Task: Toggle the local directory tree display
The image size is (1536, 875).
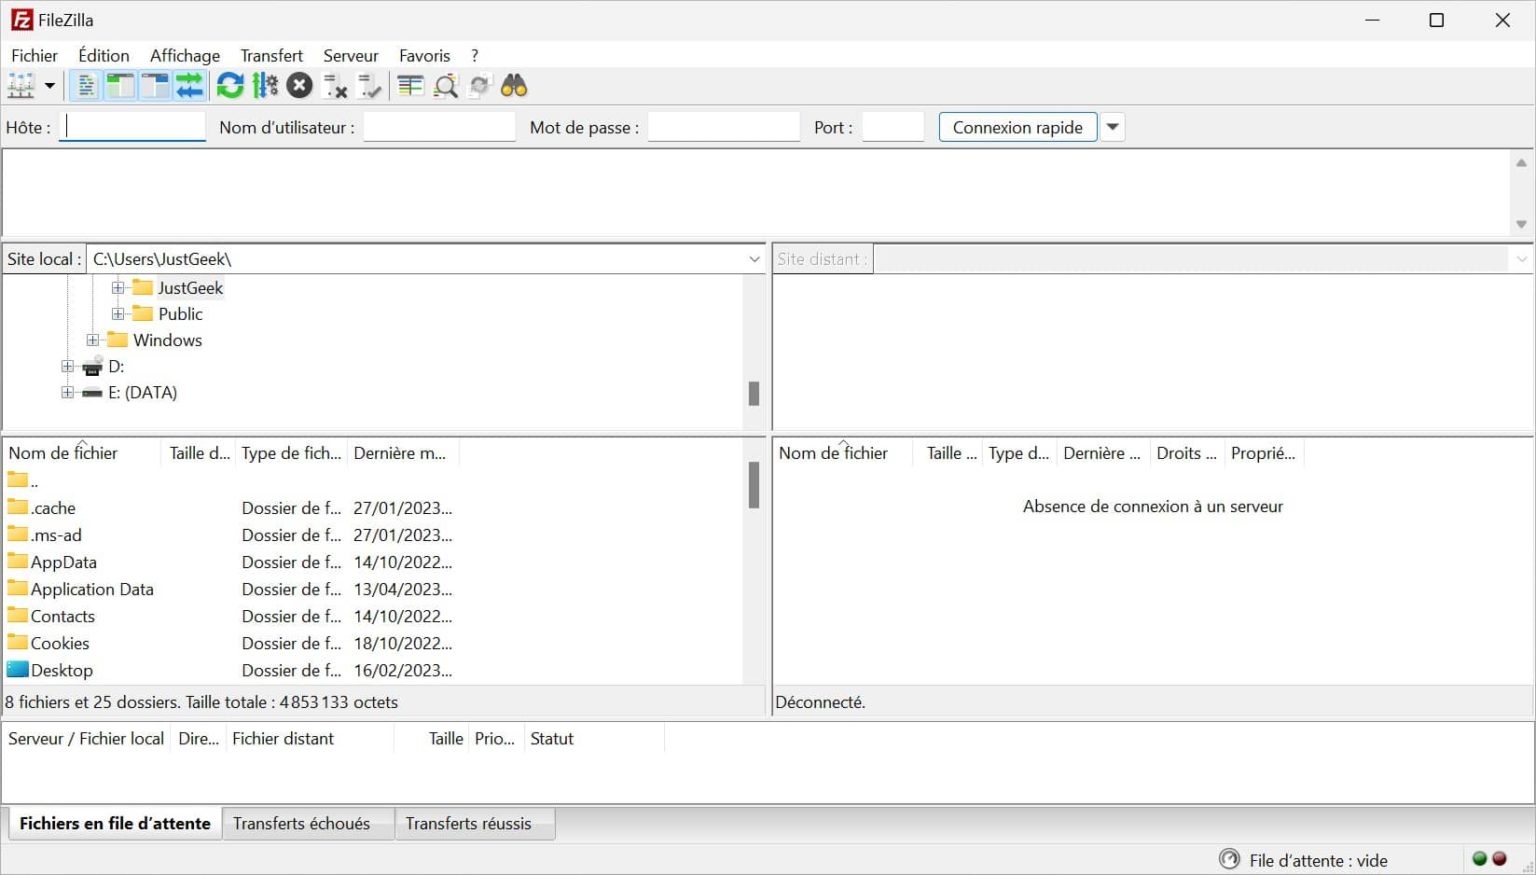Action: click(120, 86)
